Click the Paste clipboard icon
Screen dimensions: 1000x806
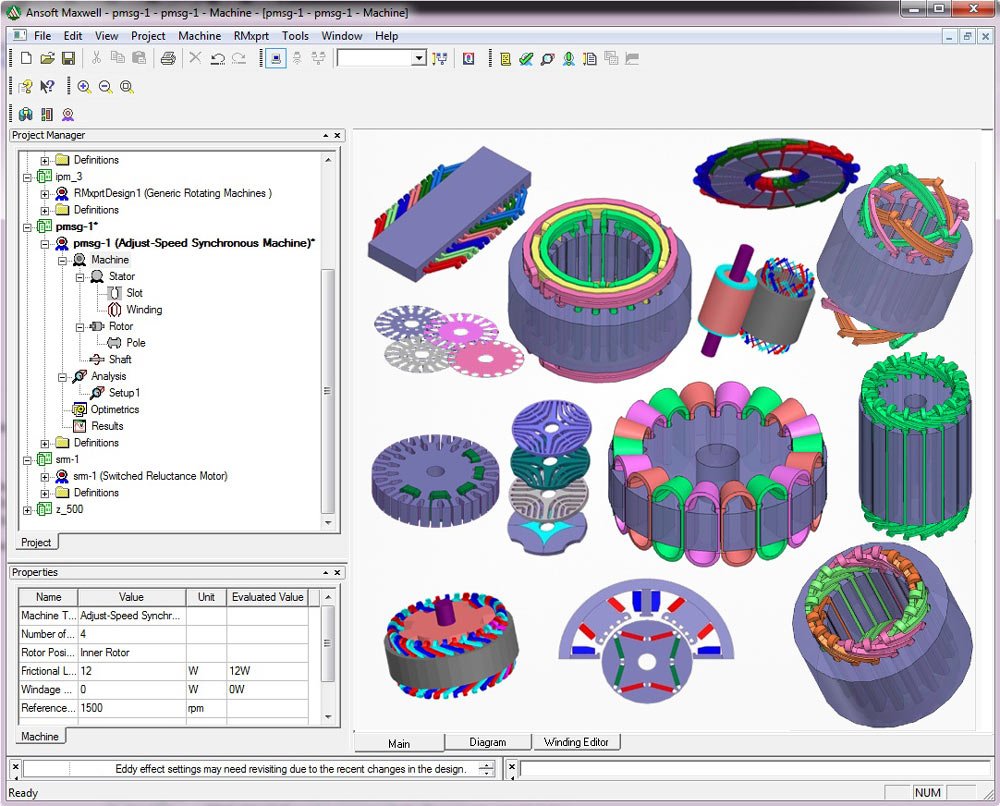pos(138,59)
